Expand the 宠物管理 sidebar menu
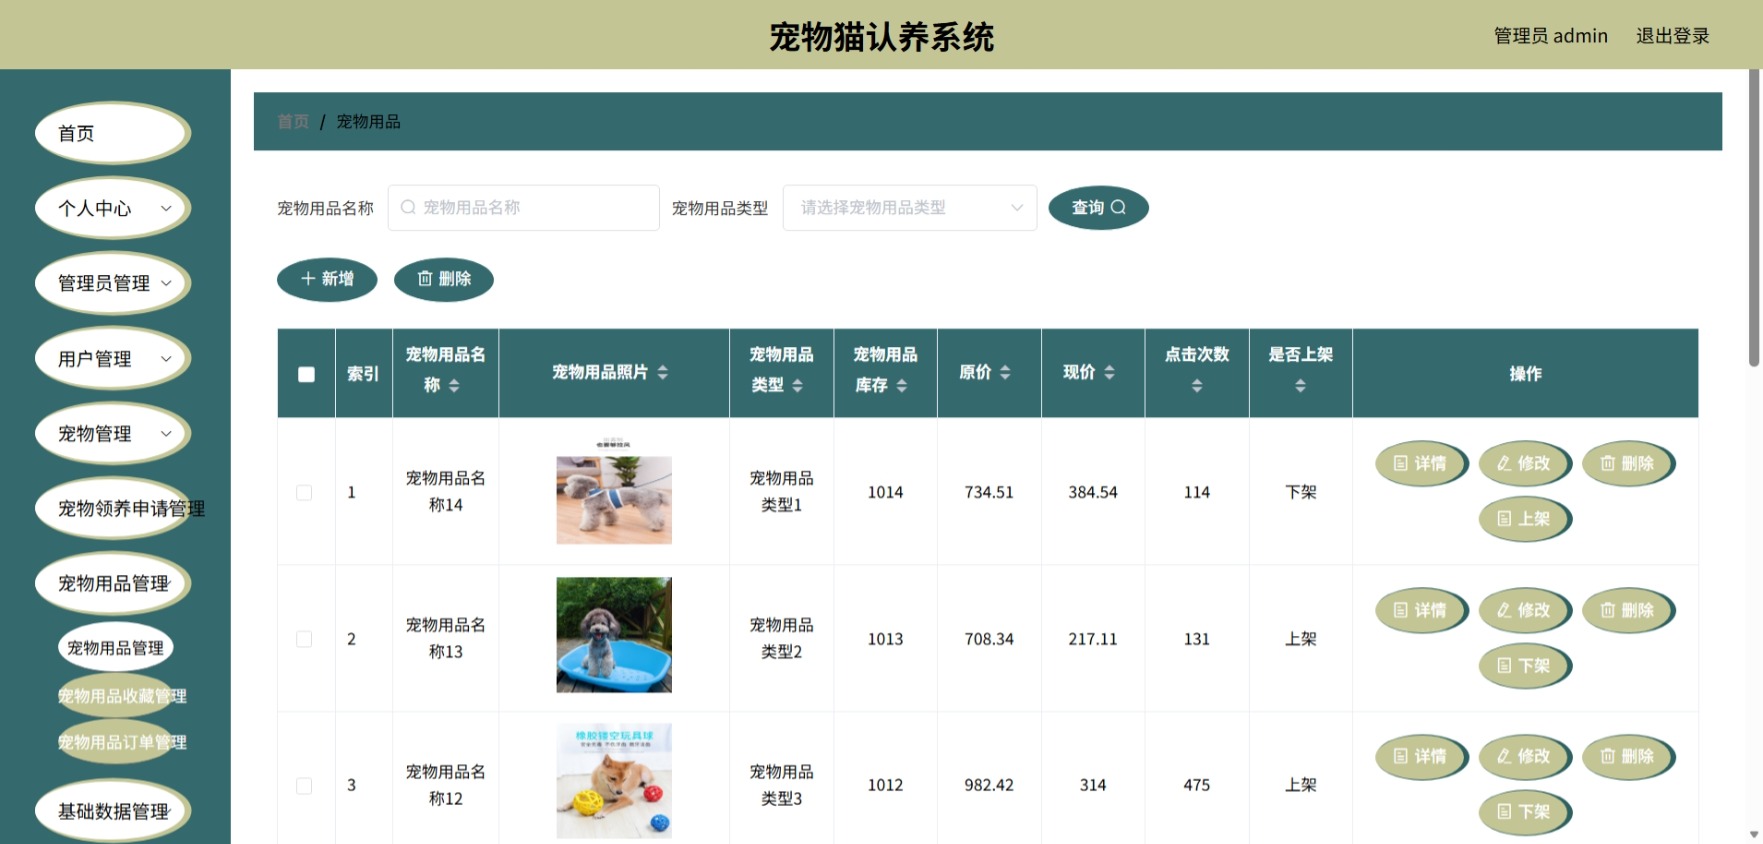The image size is (1763, 844). coord(113,433)
